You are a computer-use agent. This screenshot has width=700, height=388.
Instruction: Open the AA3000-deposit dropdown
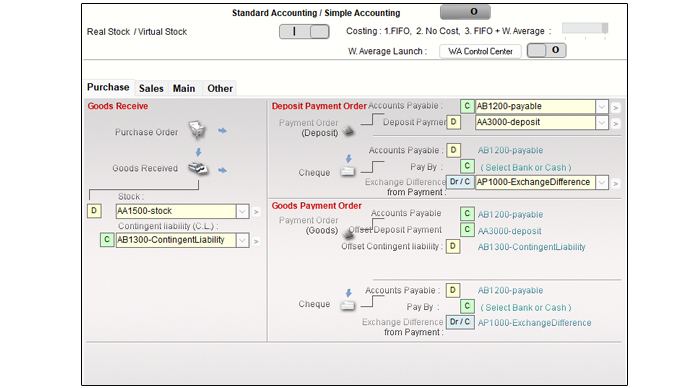tap(602, 122)
